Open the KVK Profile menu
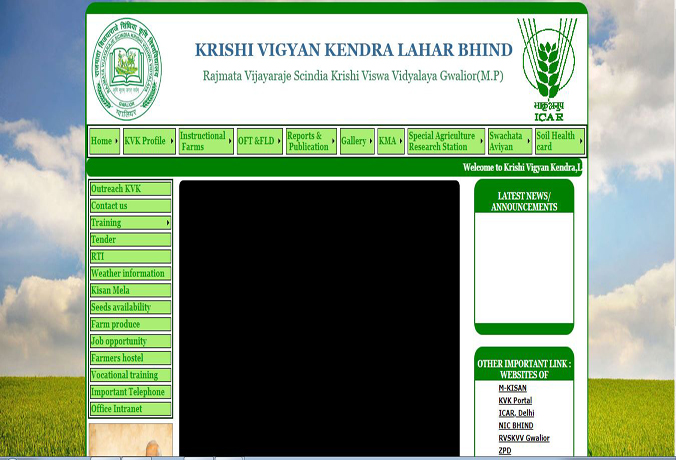Image resolution: width=676 pixels, height=460 pixels. coord(149,141)
